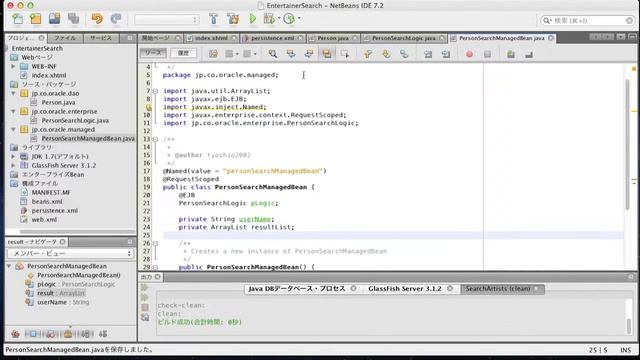Re-run build using output panel green arrow
Image resolution: width=640 pixels, height=360 pixels.
tap(144, 288)
